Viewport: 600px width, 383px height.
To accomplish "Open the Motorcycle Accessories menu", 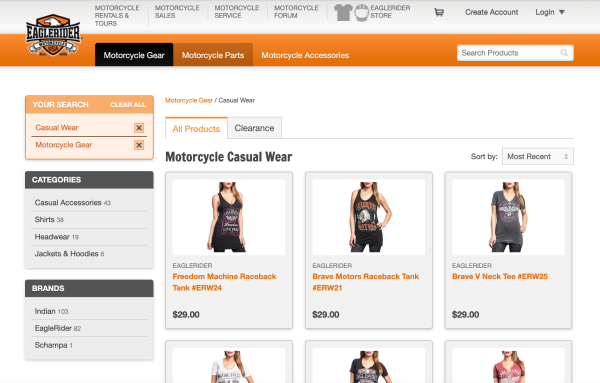I will [x=305, y=55].
